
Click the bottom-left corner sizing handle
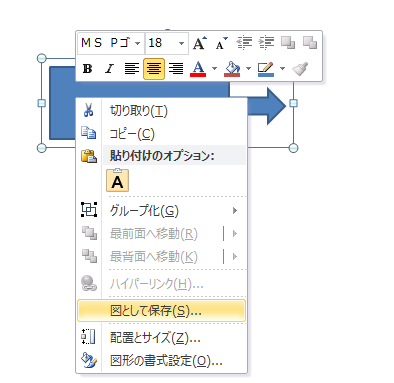tap(41, 148)
